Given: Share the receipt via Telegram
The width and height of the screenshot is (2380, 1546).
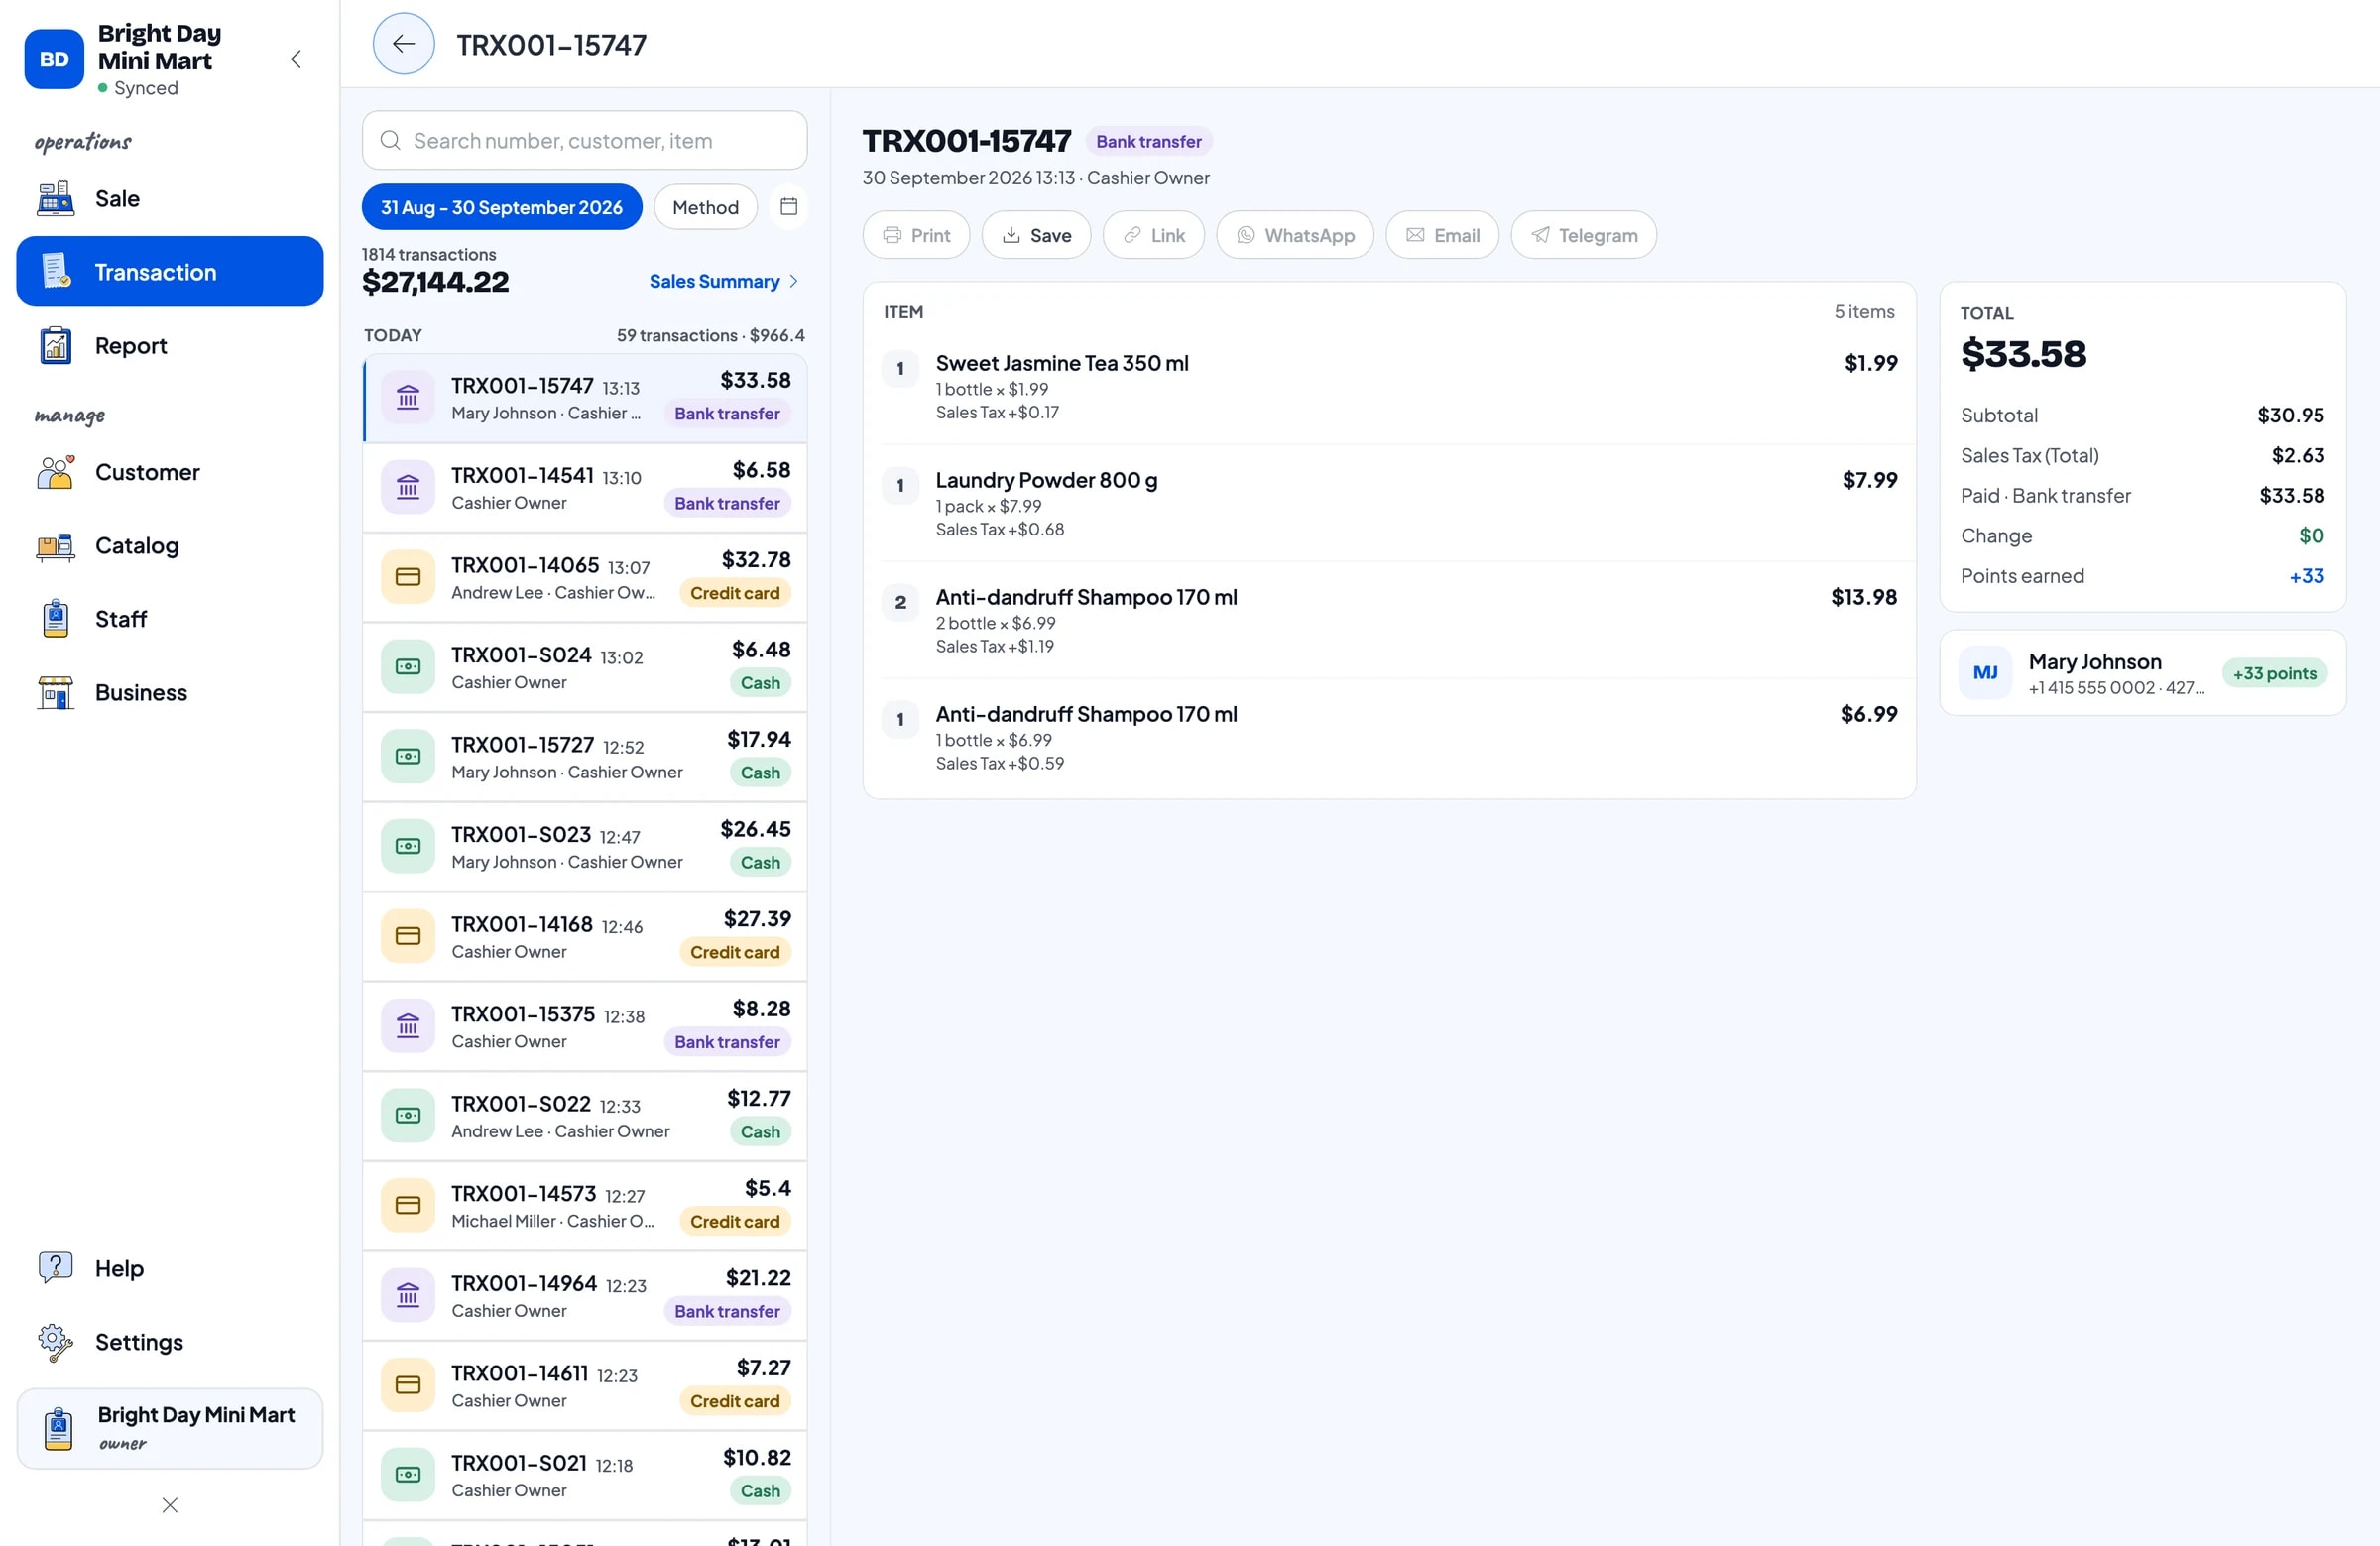Looking at the screenshot, I should click(x=1583, y=235).
